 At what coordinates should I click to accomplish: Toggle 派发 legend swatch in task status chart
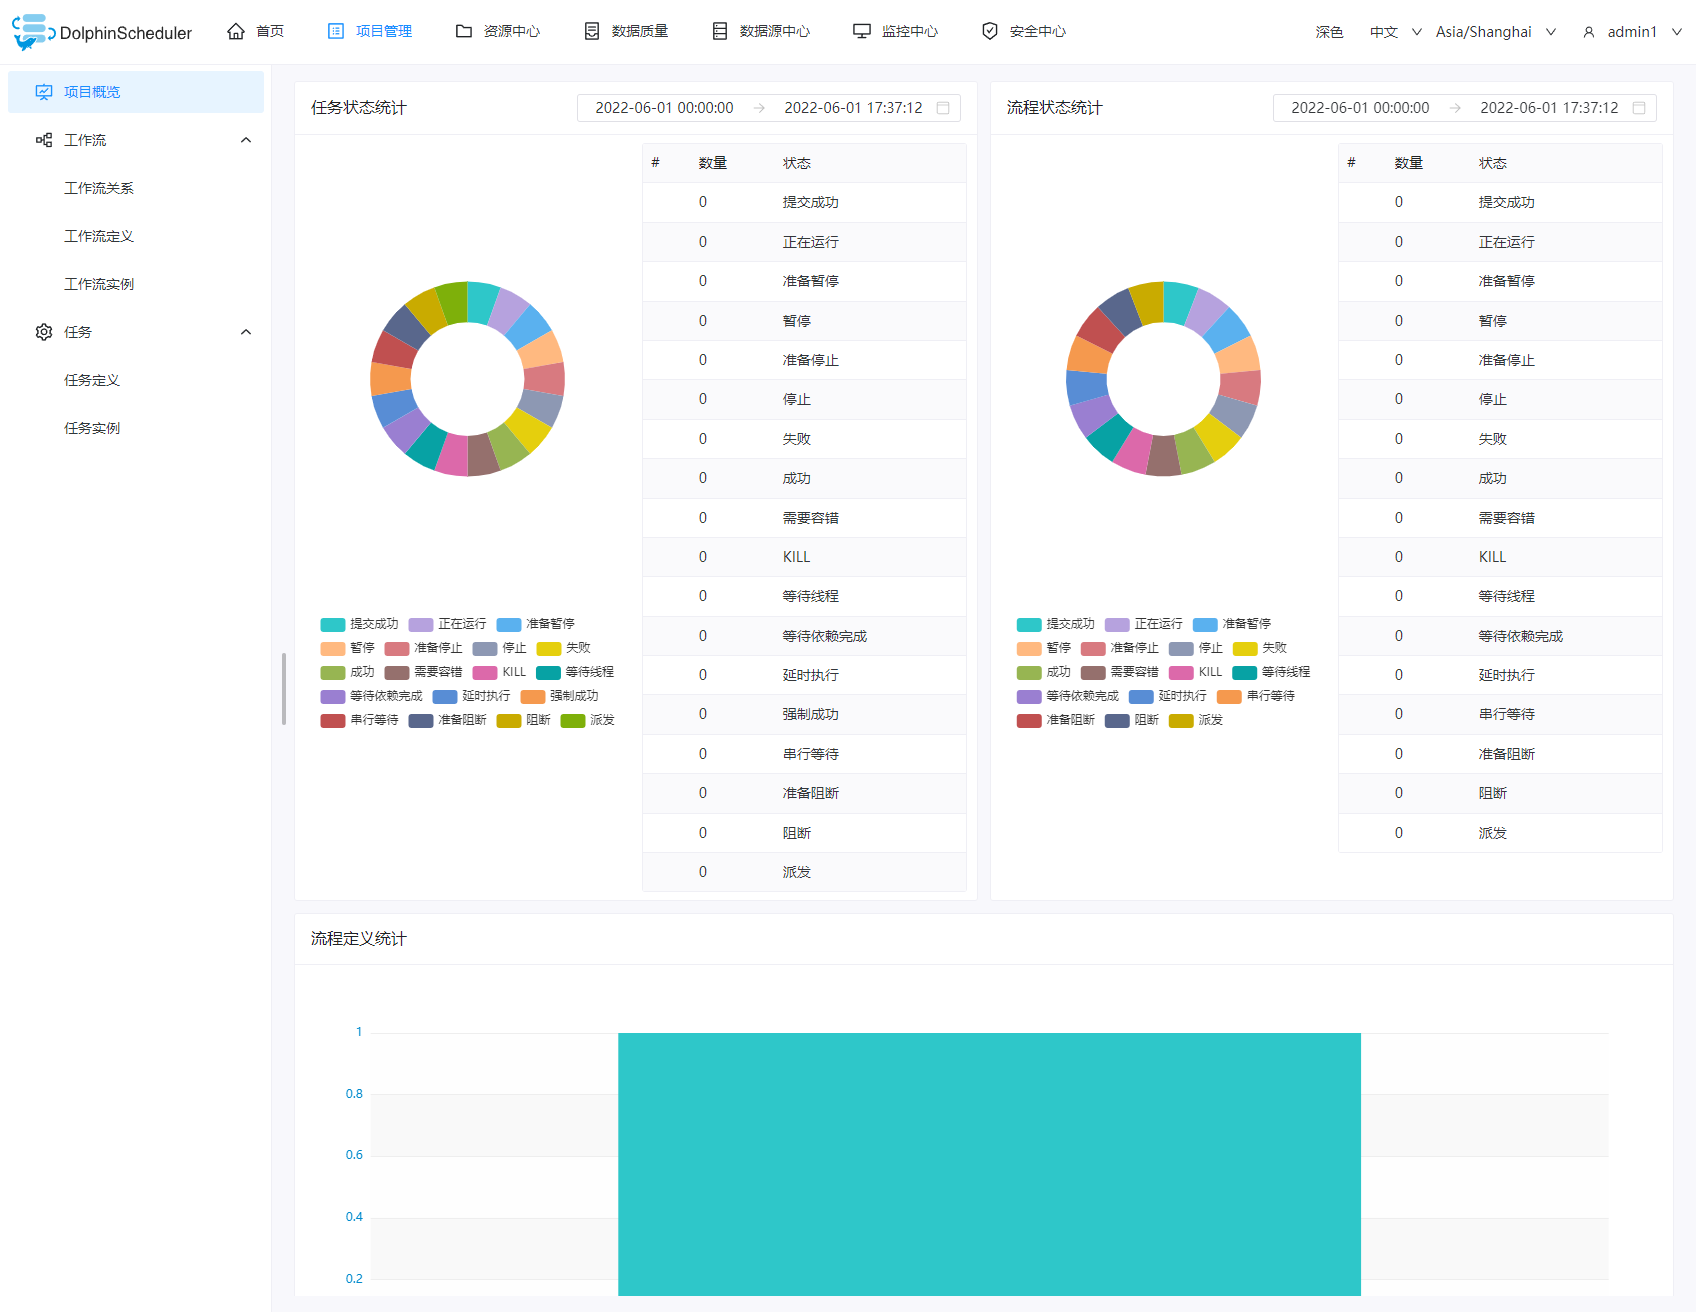point(573,720)
